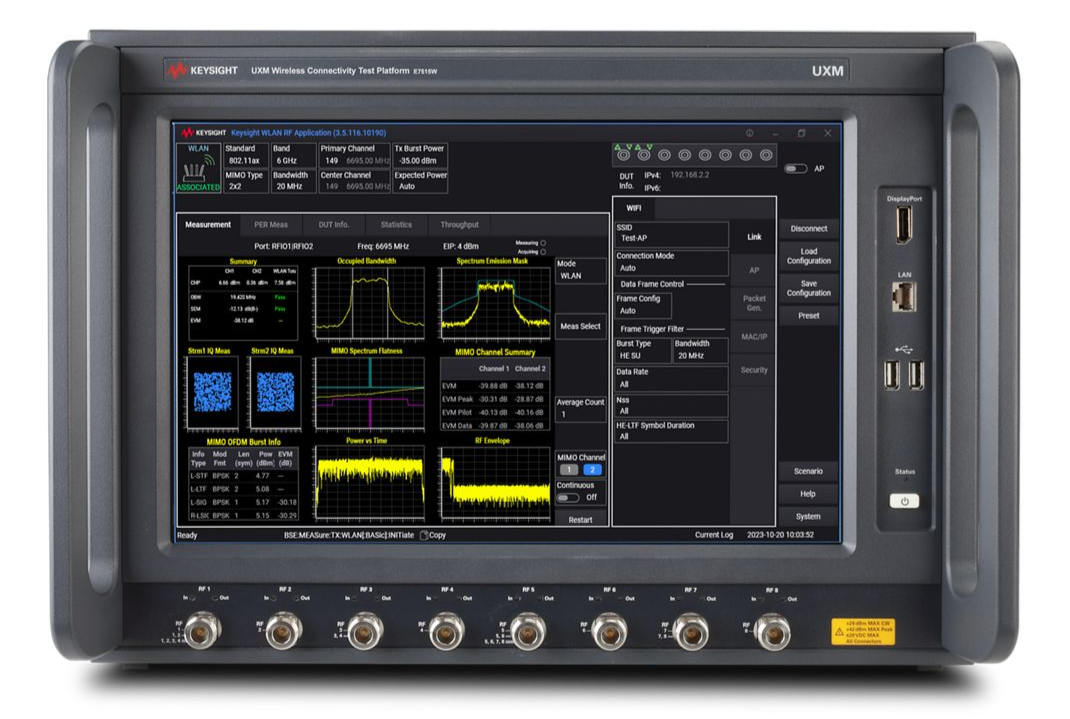
Task: Select the Strm1 IQ Meas constellation plot
Action: 212,394
